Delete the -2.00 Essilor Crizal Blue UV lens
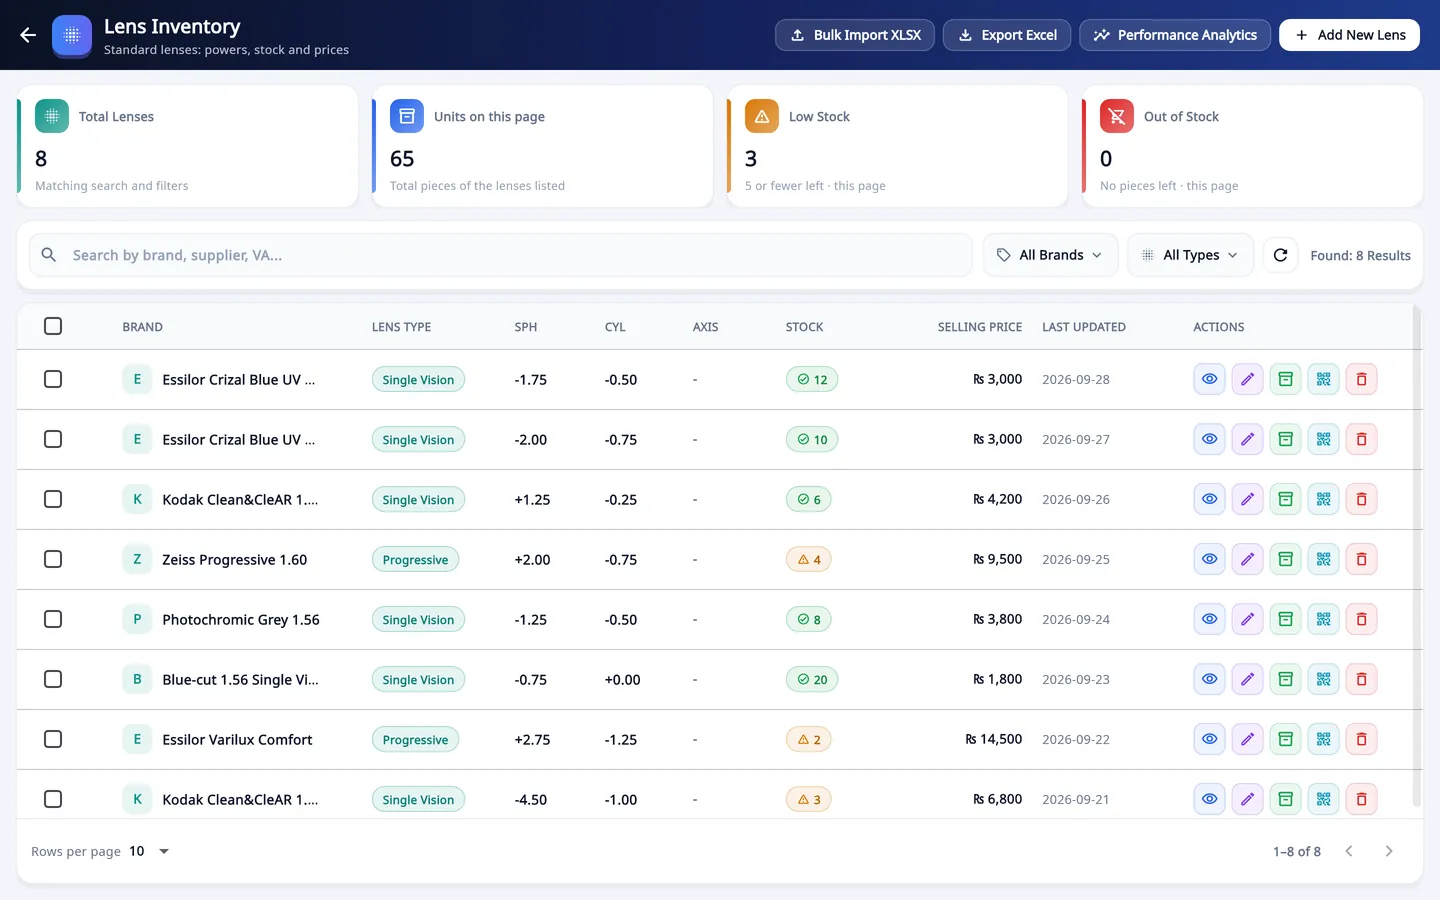This screenshot has height=900, width=1440. click(x=1361, y=439)
